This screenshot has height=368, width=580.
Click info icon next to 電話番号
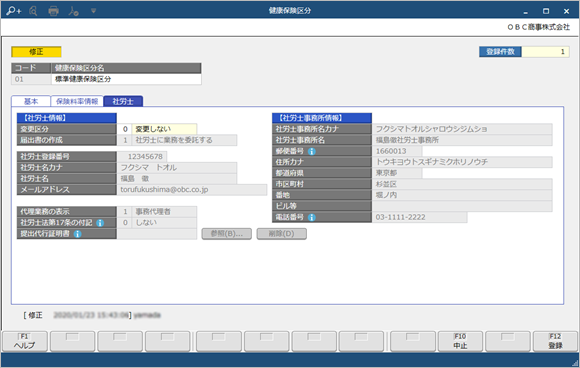click(x=312, y=217)
